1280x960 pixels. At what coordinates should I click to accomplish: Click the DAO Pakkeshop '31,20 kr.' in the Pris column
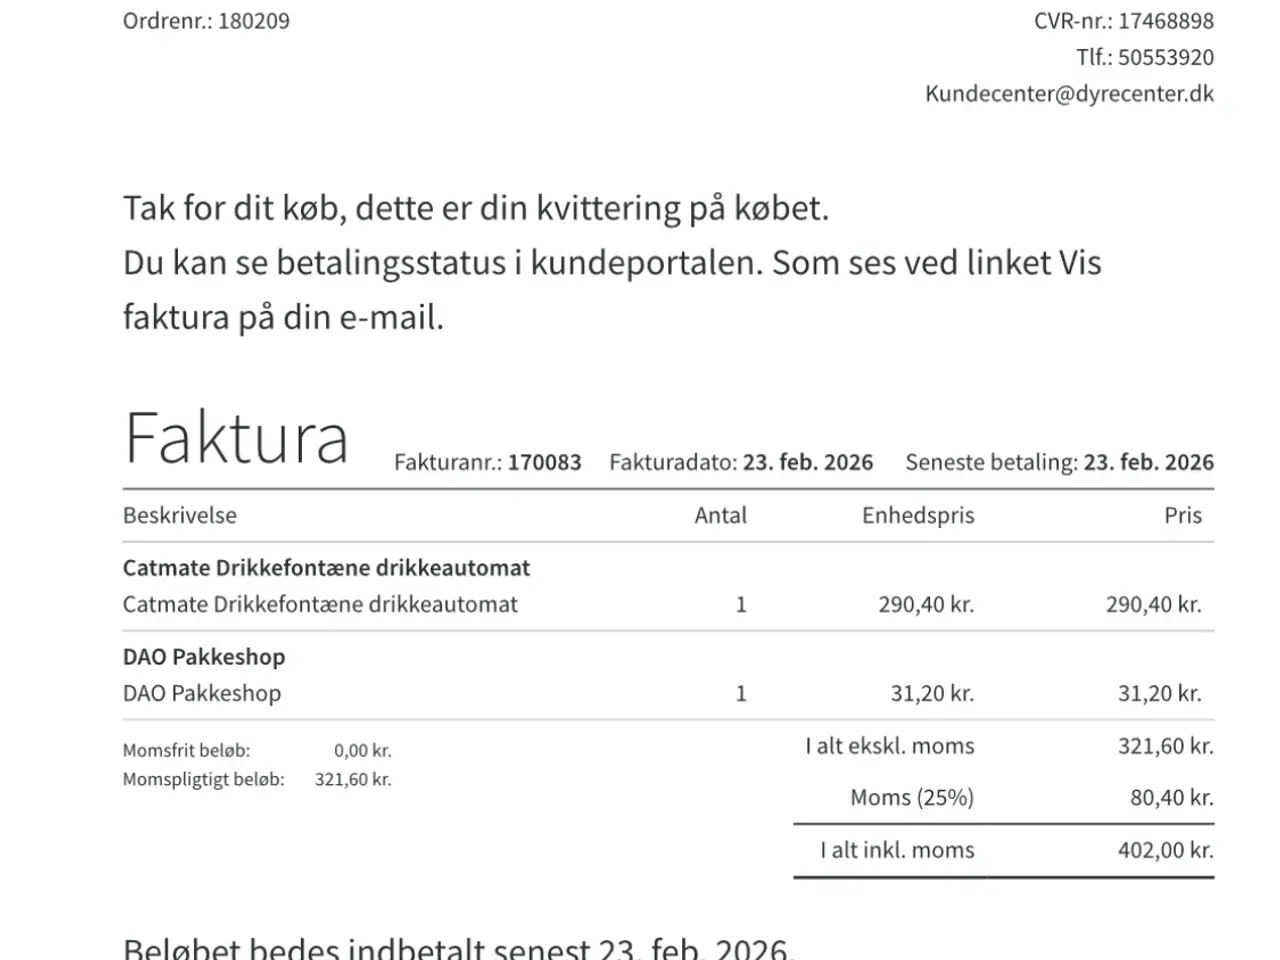(x=1159, y=693)
